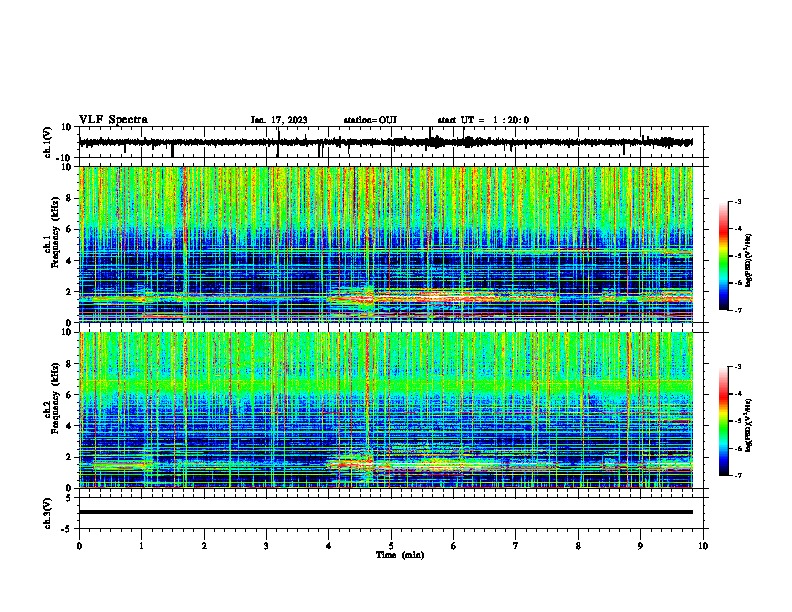Click time axis tick label "5"
The image size is (792, 612).
[x=391, y=546]
